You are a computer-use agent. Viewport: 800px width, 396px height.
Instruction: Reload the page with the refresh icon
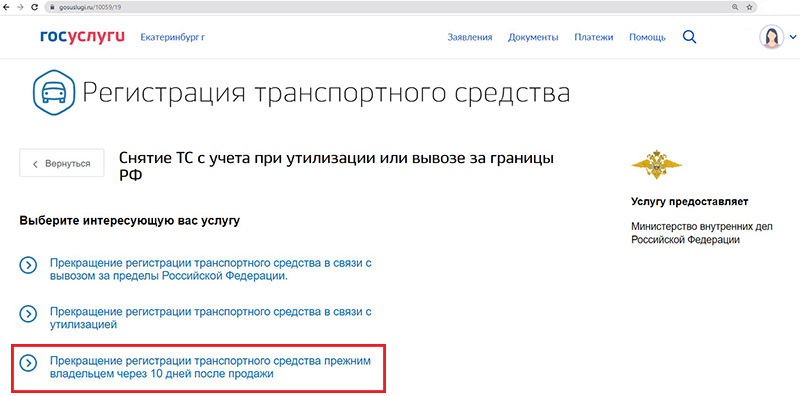[34, 7]
